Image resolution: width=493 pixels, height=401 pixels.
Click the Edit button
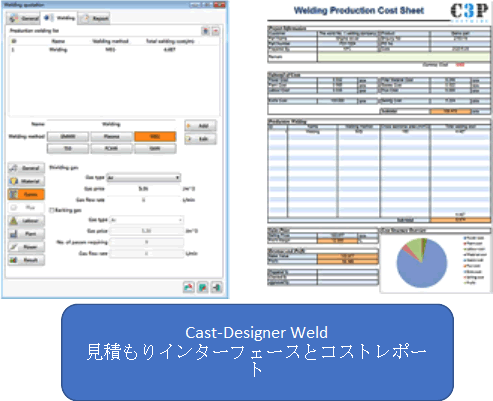point(200,139)
